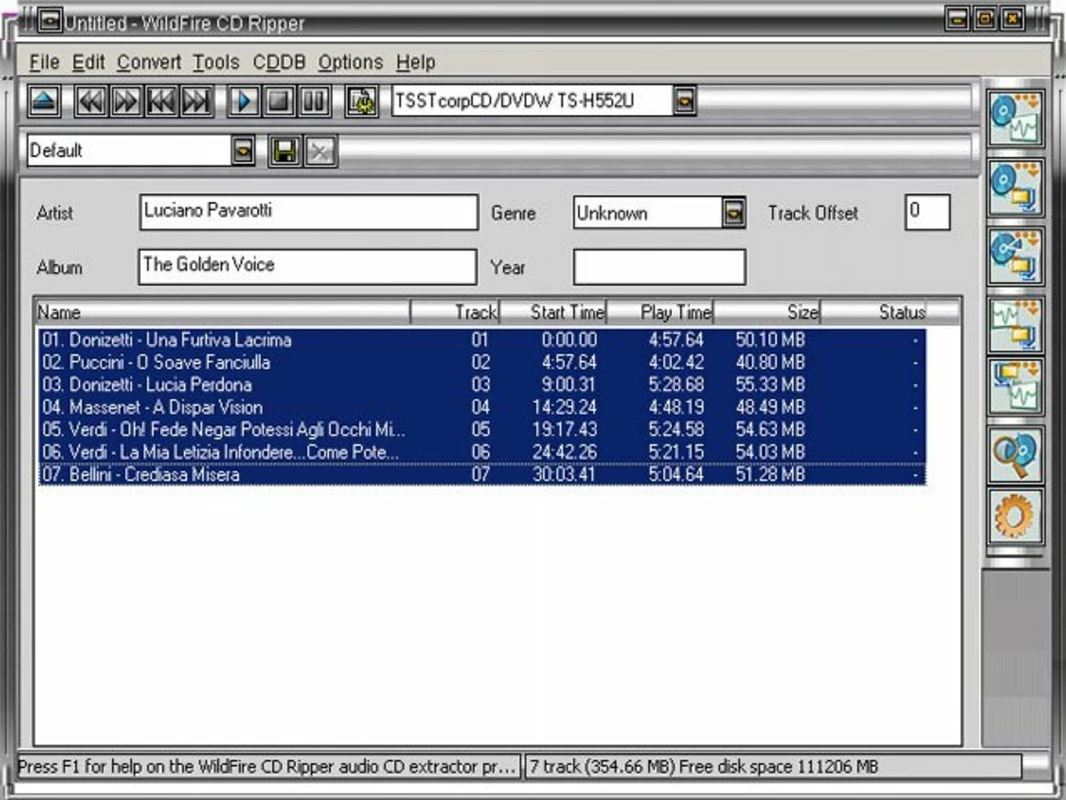
Task: Open the Tools menu
Action: point(216,63)
